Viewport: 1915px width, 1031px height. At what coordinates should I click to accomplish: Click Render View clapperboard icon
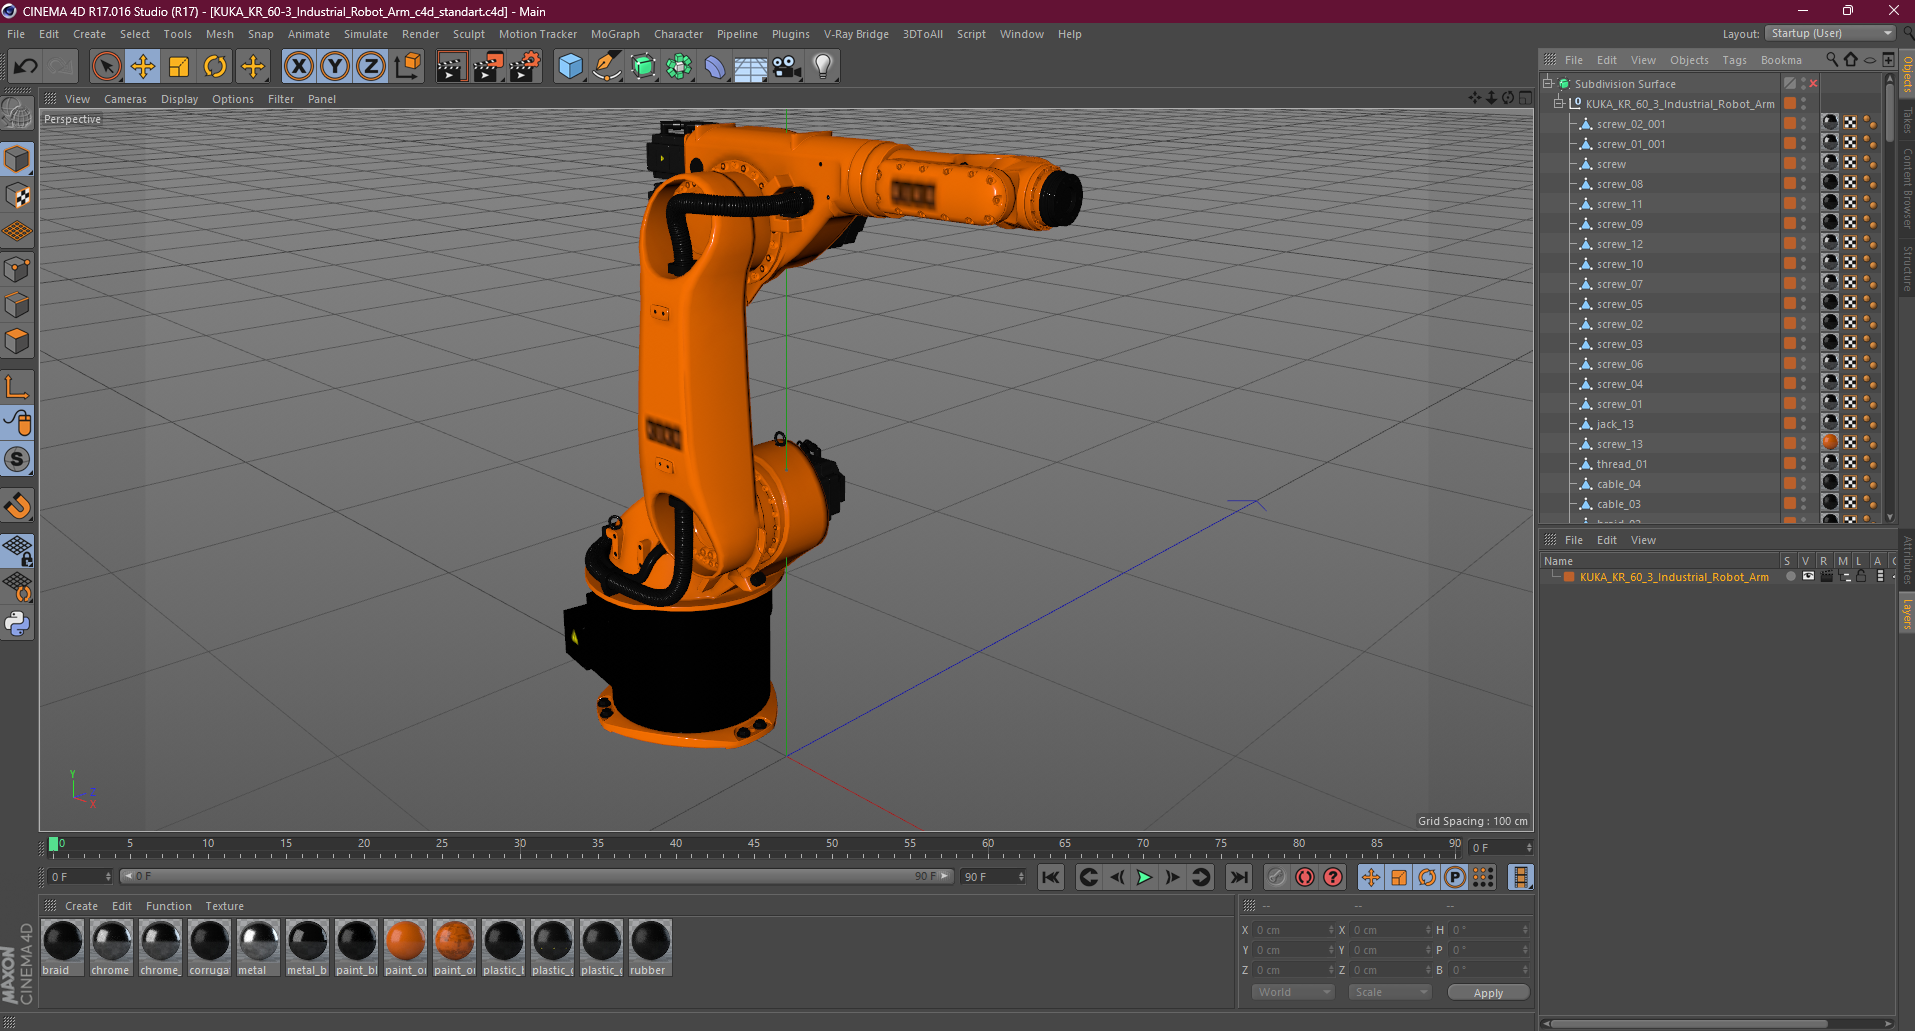pyautogui.click(x=451, y=67)
